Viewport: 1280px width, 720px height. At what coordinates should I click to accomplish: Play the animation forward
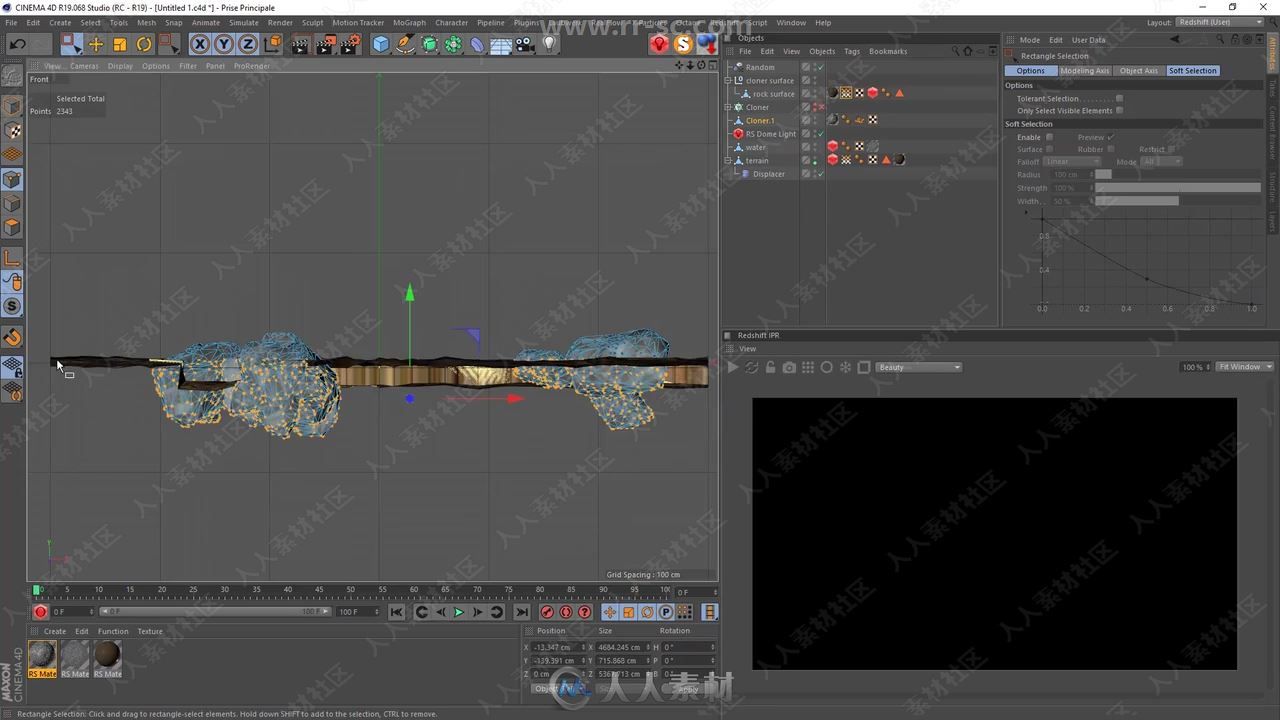459,612
